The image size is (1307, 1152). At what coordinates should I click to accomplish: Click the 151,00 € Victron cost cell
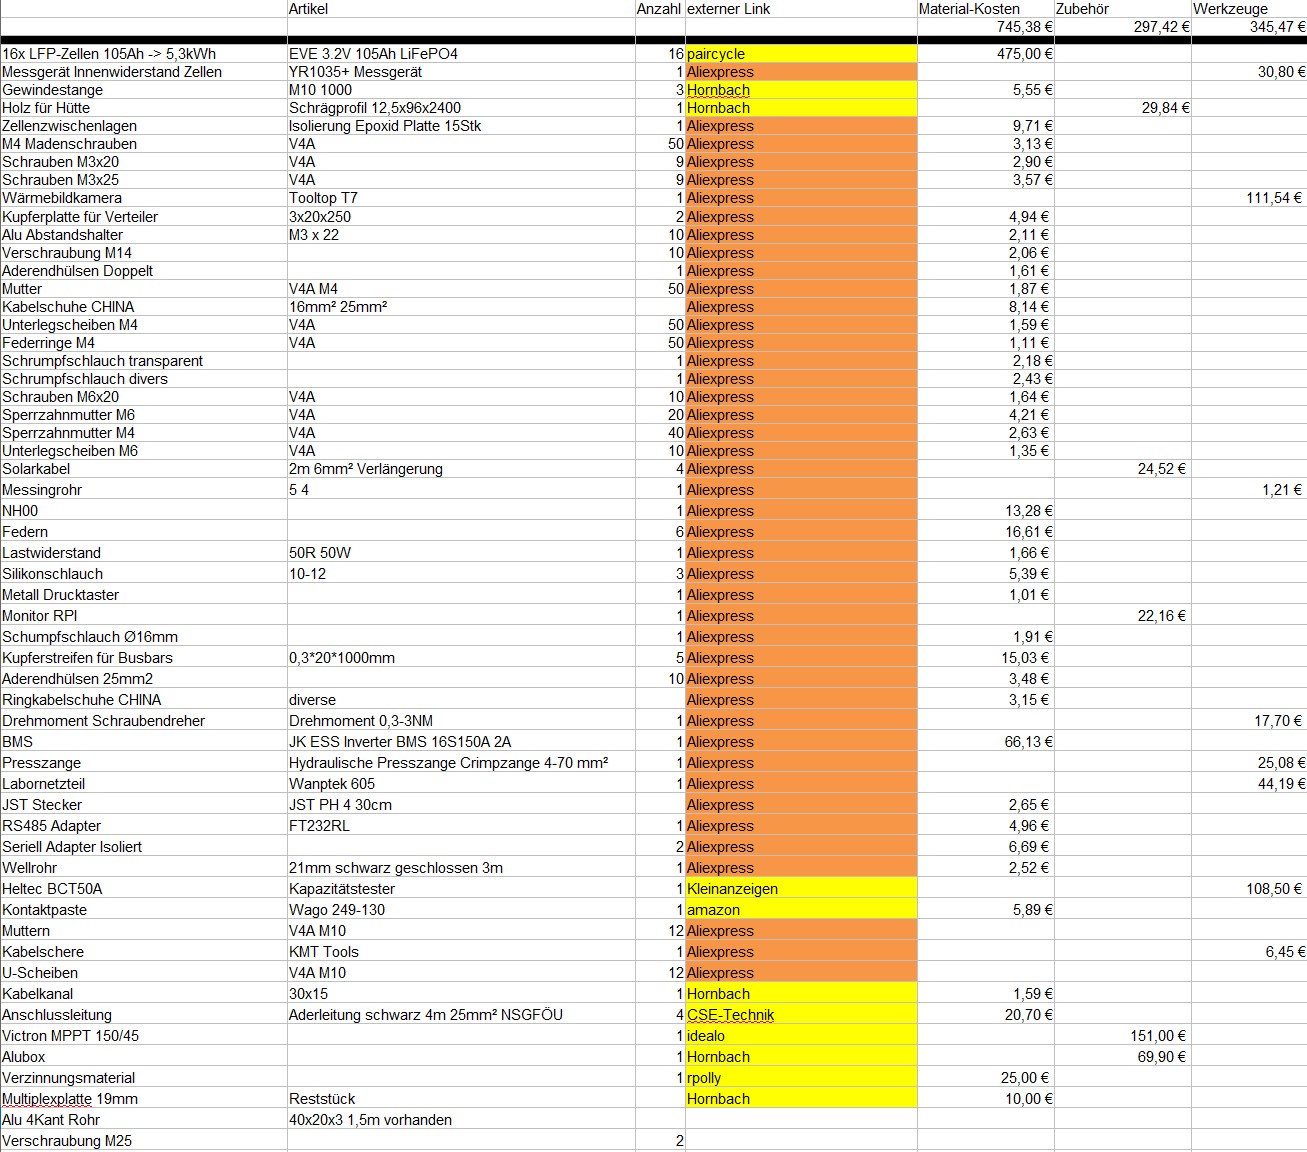(1123, 1036)
